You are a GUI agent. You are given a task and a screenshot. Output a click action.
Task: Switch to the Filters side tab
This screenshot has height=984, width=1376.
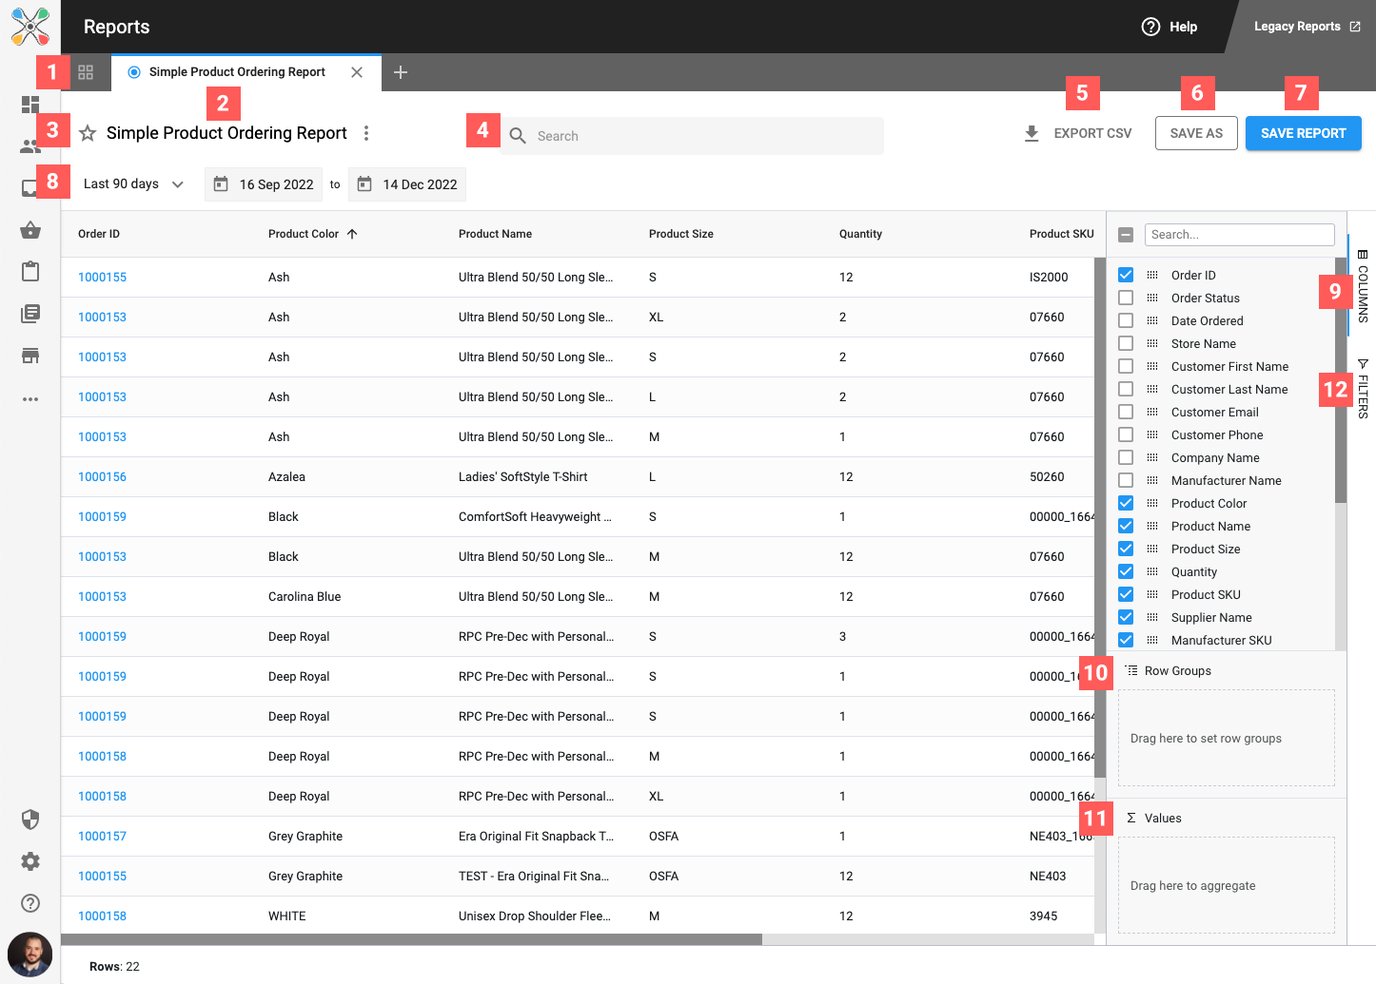1362,389
